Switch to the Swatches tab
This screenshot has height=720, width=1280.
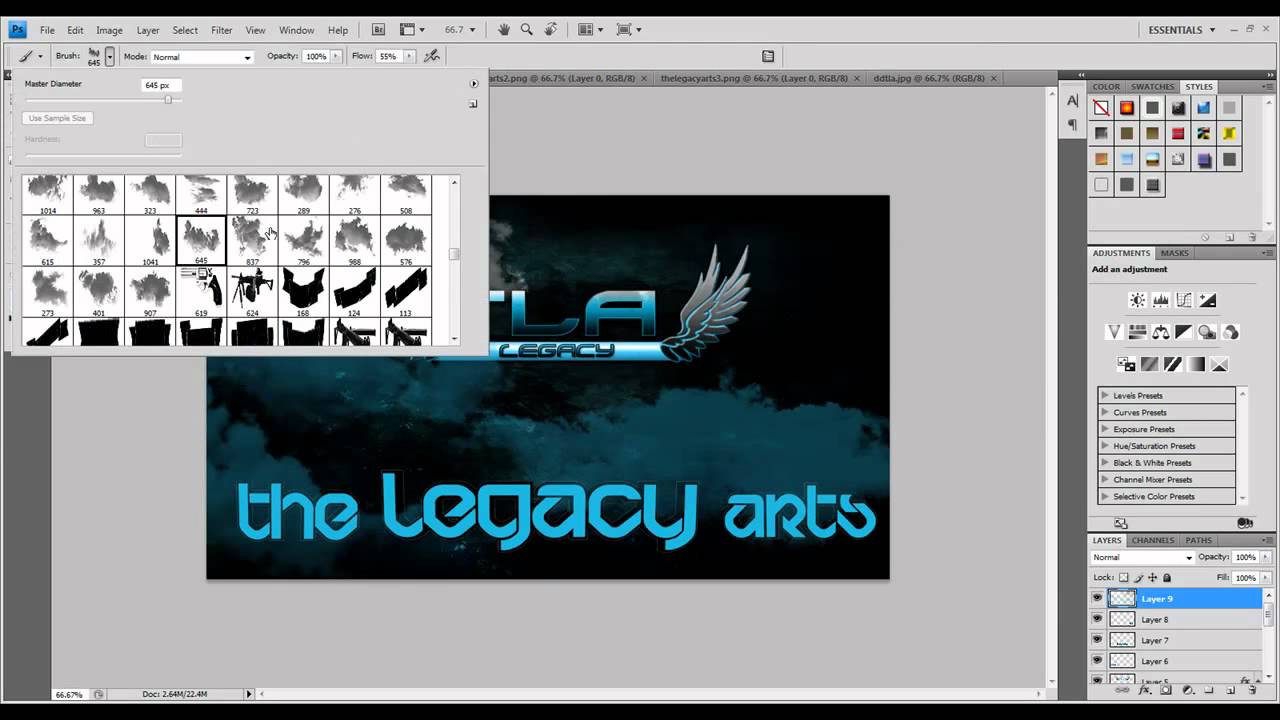click(1152, 87)
